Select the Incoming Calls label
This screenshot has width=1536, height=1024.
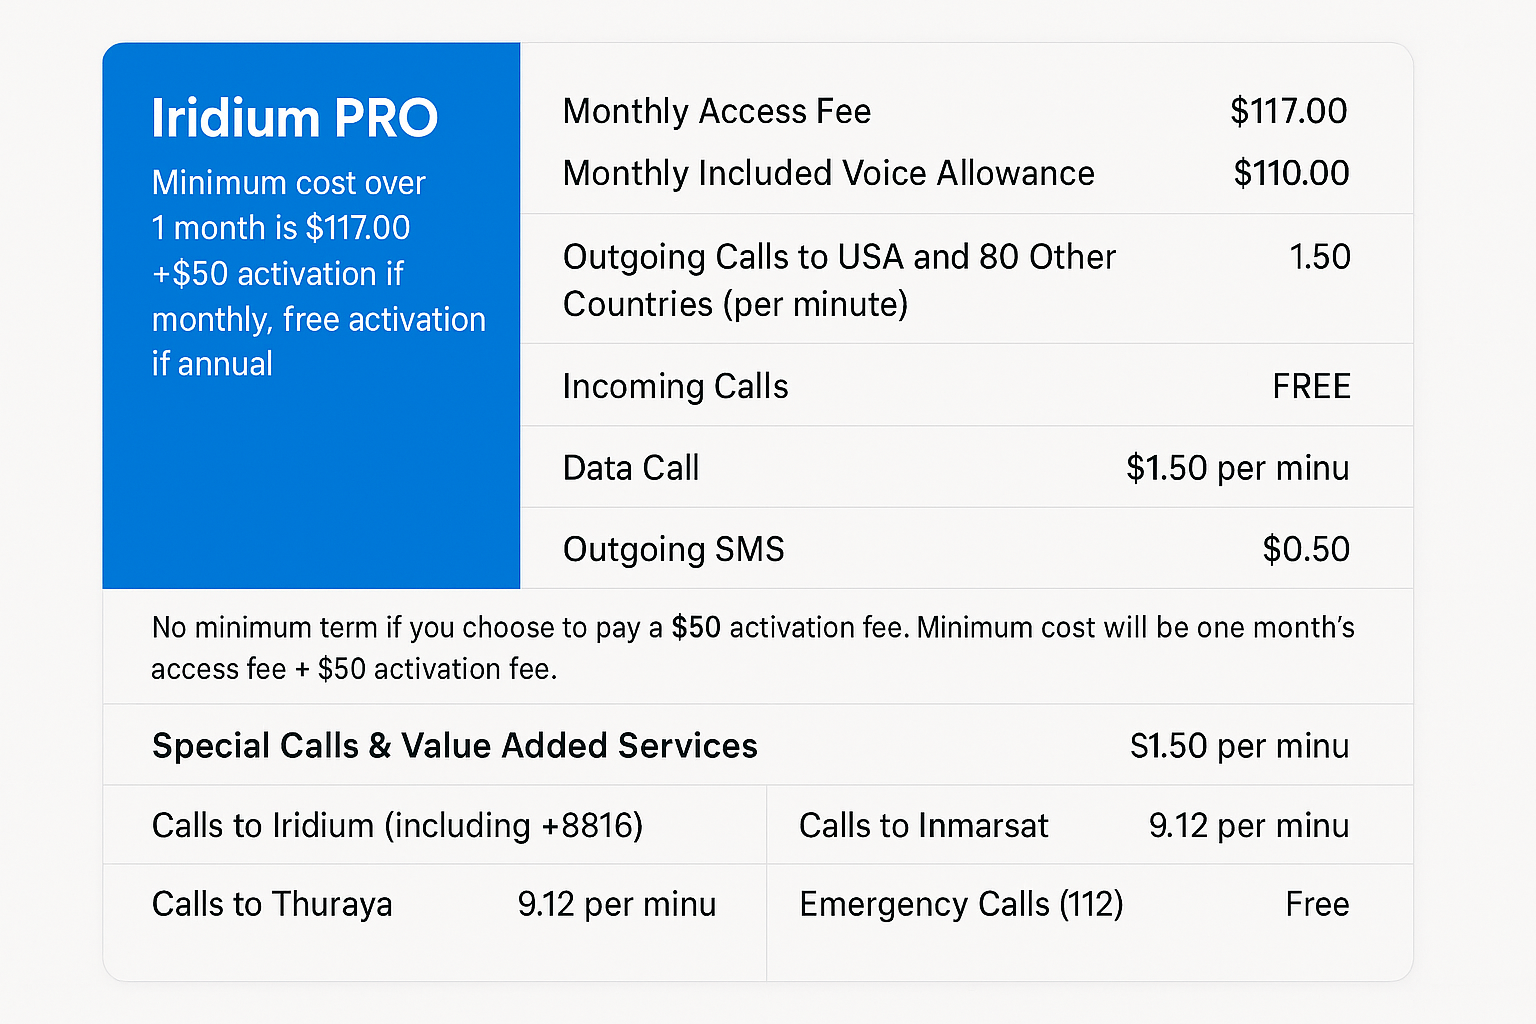point(675,386)
